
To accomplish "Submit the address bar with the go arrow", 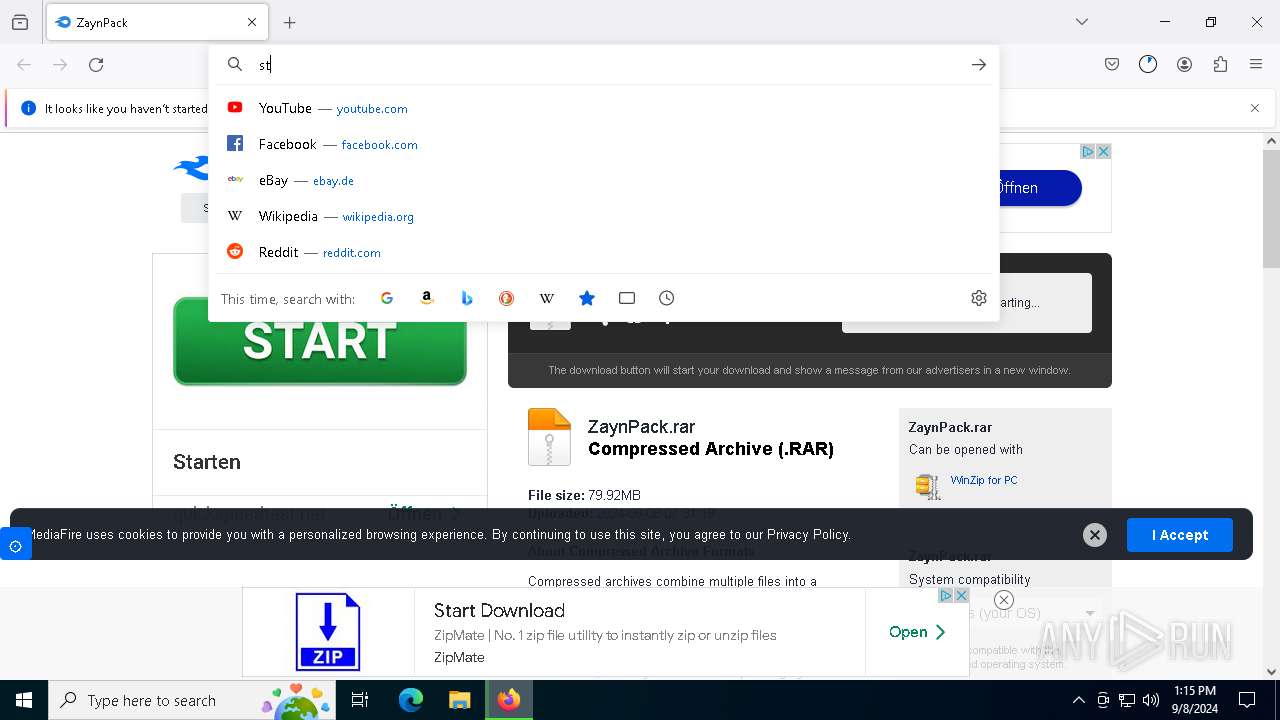I will 979,65.
